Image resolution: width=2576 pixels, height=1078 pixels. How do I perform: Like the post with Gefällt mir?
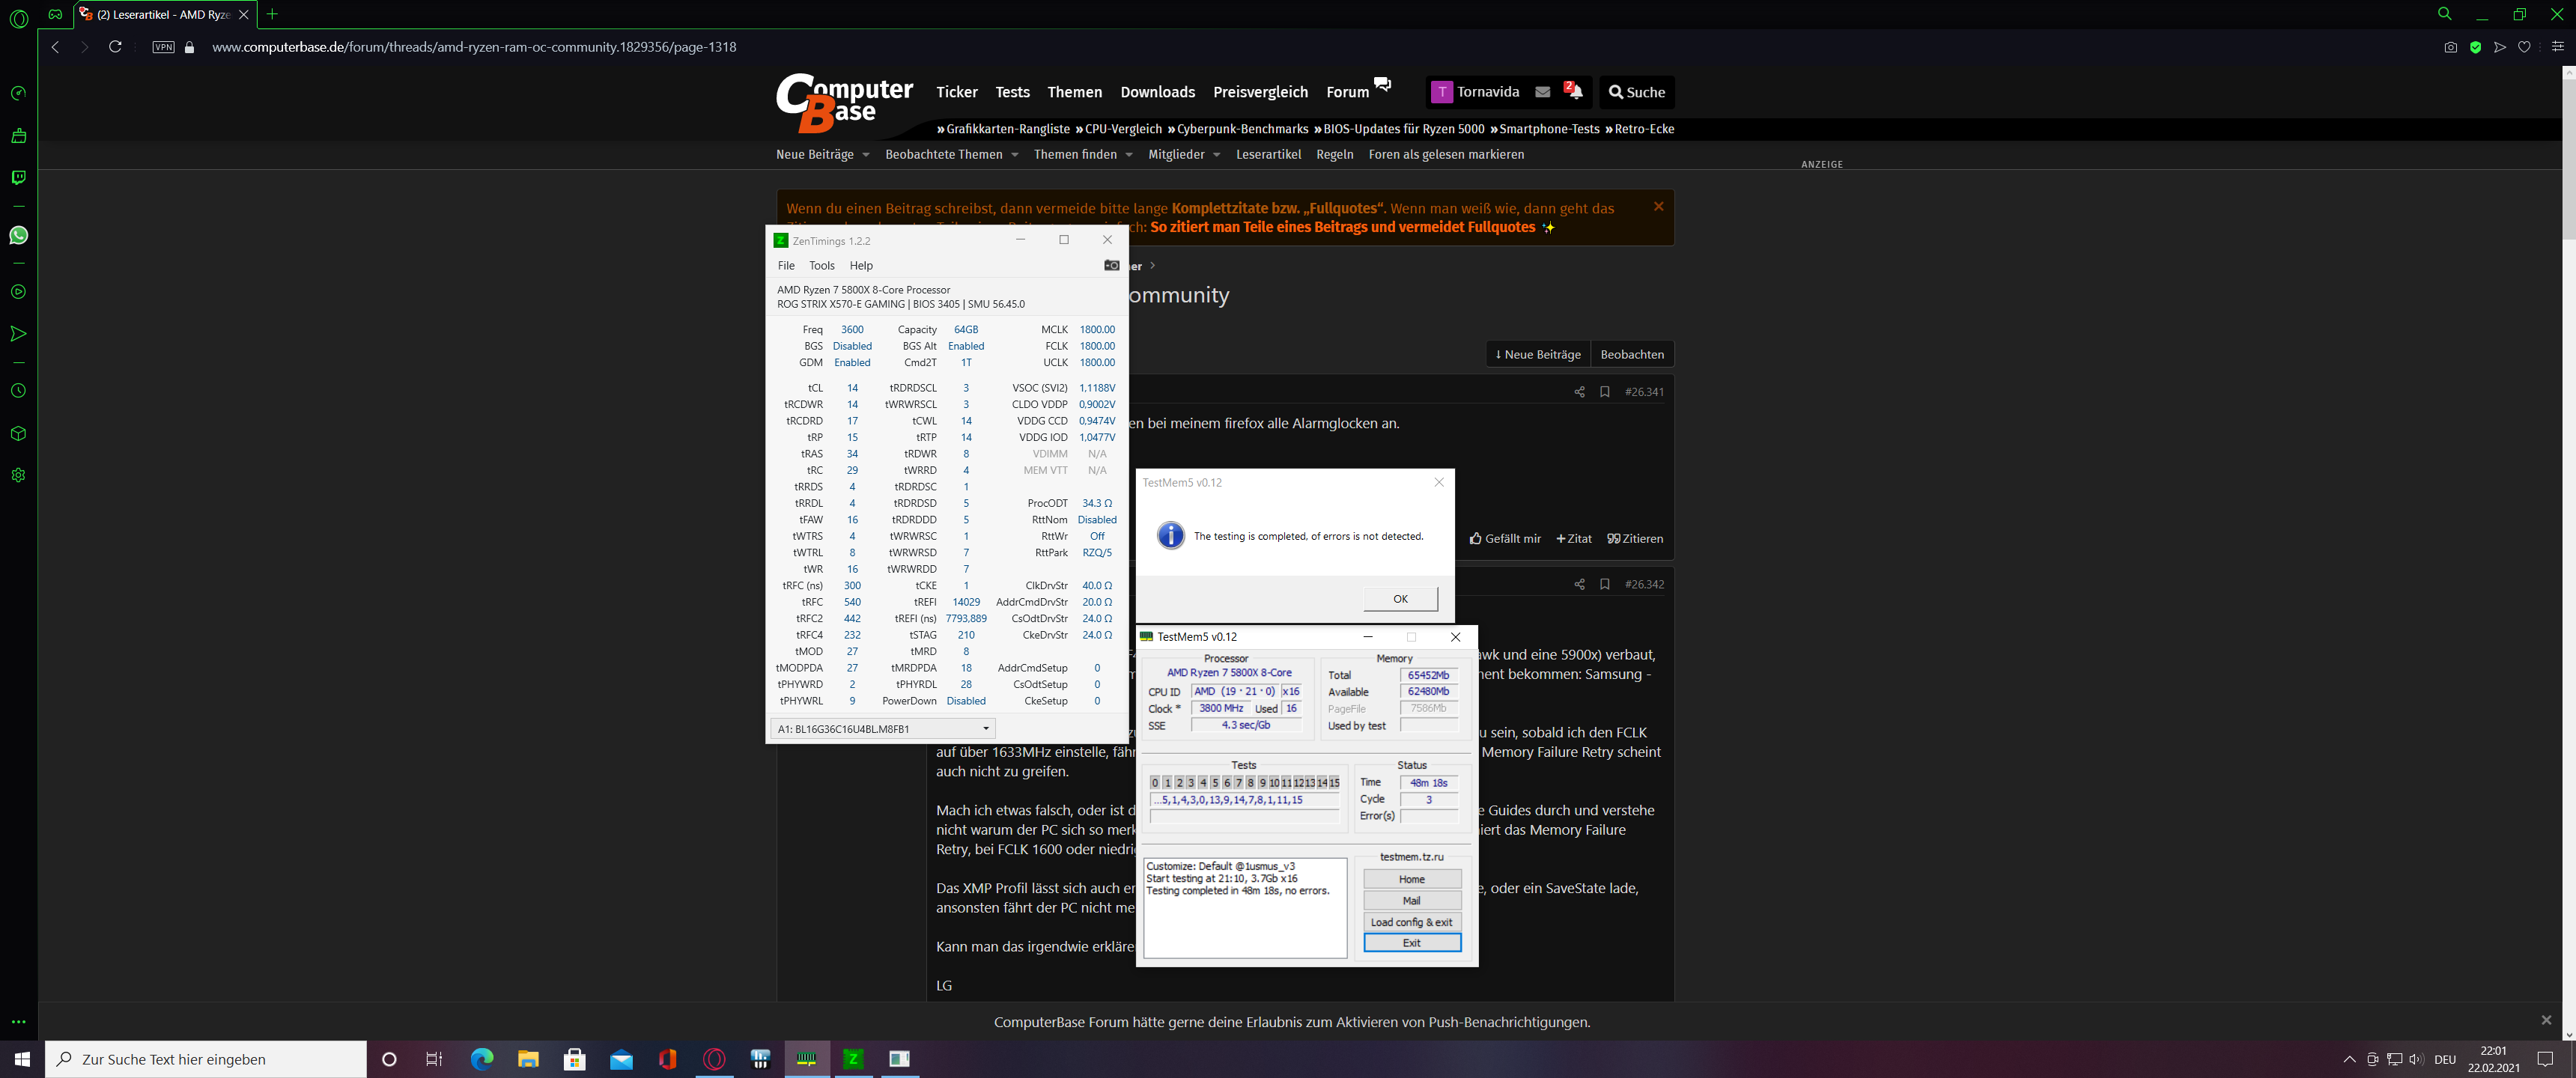(1505, 538)
